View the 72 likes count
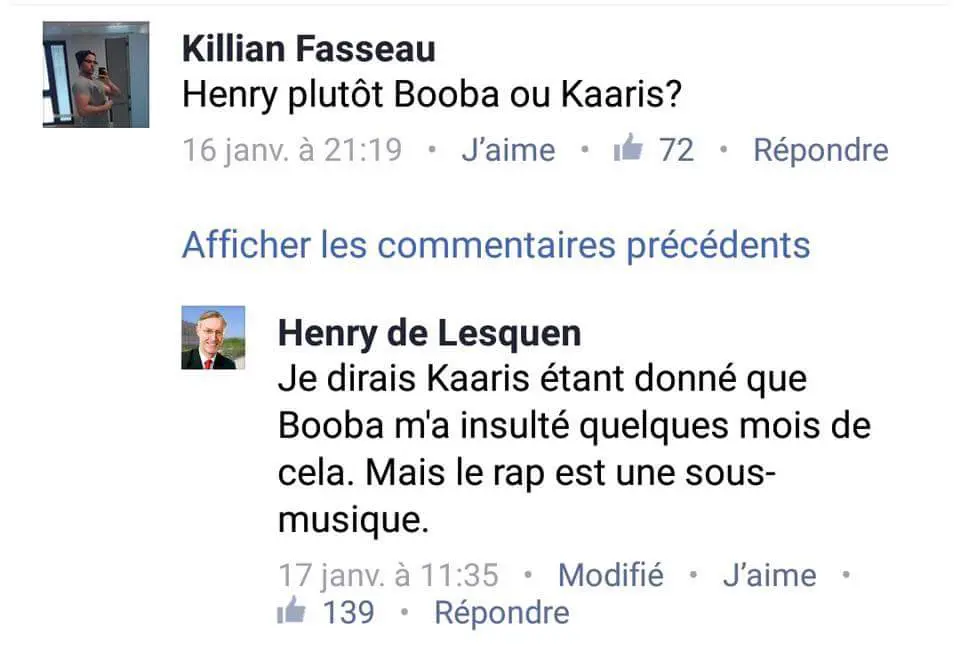The height and width of the screenshot is (650, 960). [x=677, y=150]
